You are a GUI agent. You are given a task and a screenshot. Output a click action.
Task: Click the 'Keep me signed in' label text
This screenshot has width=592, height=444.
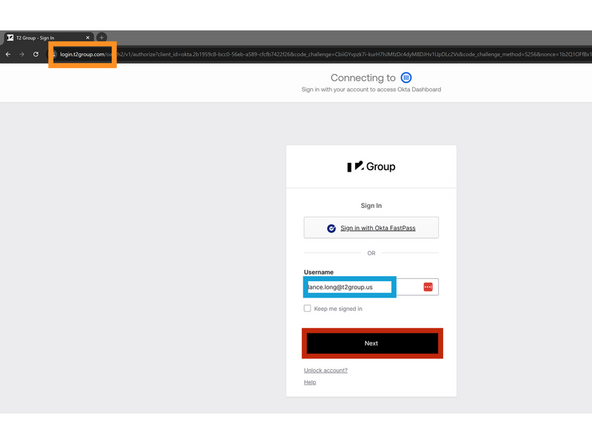(338, 309)
